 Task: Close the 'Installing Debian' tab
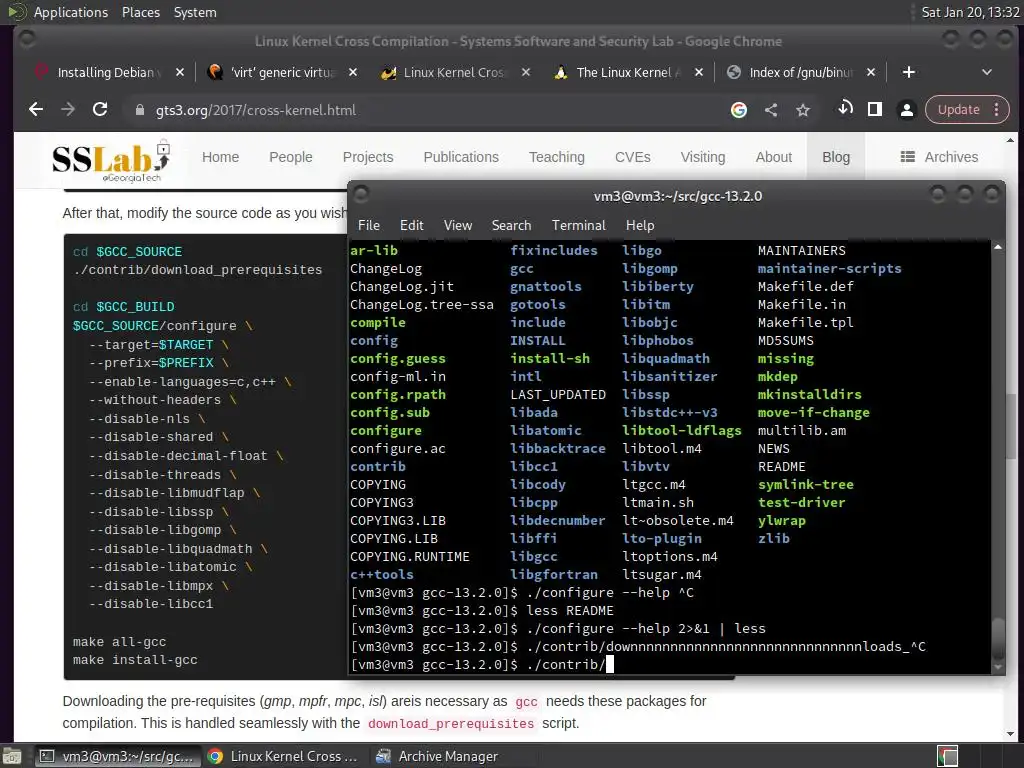coord(180,72)
